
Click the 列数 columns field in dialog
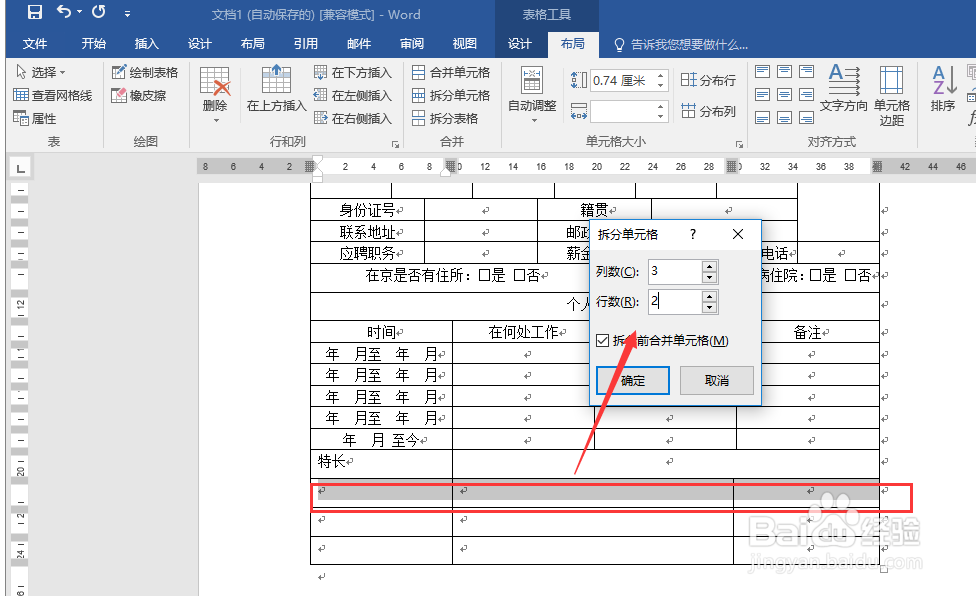pos(674,272)
